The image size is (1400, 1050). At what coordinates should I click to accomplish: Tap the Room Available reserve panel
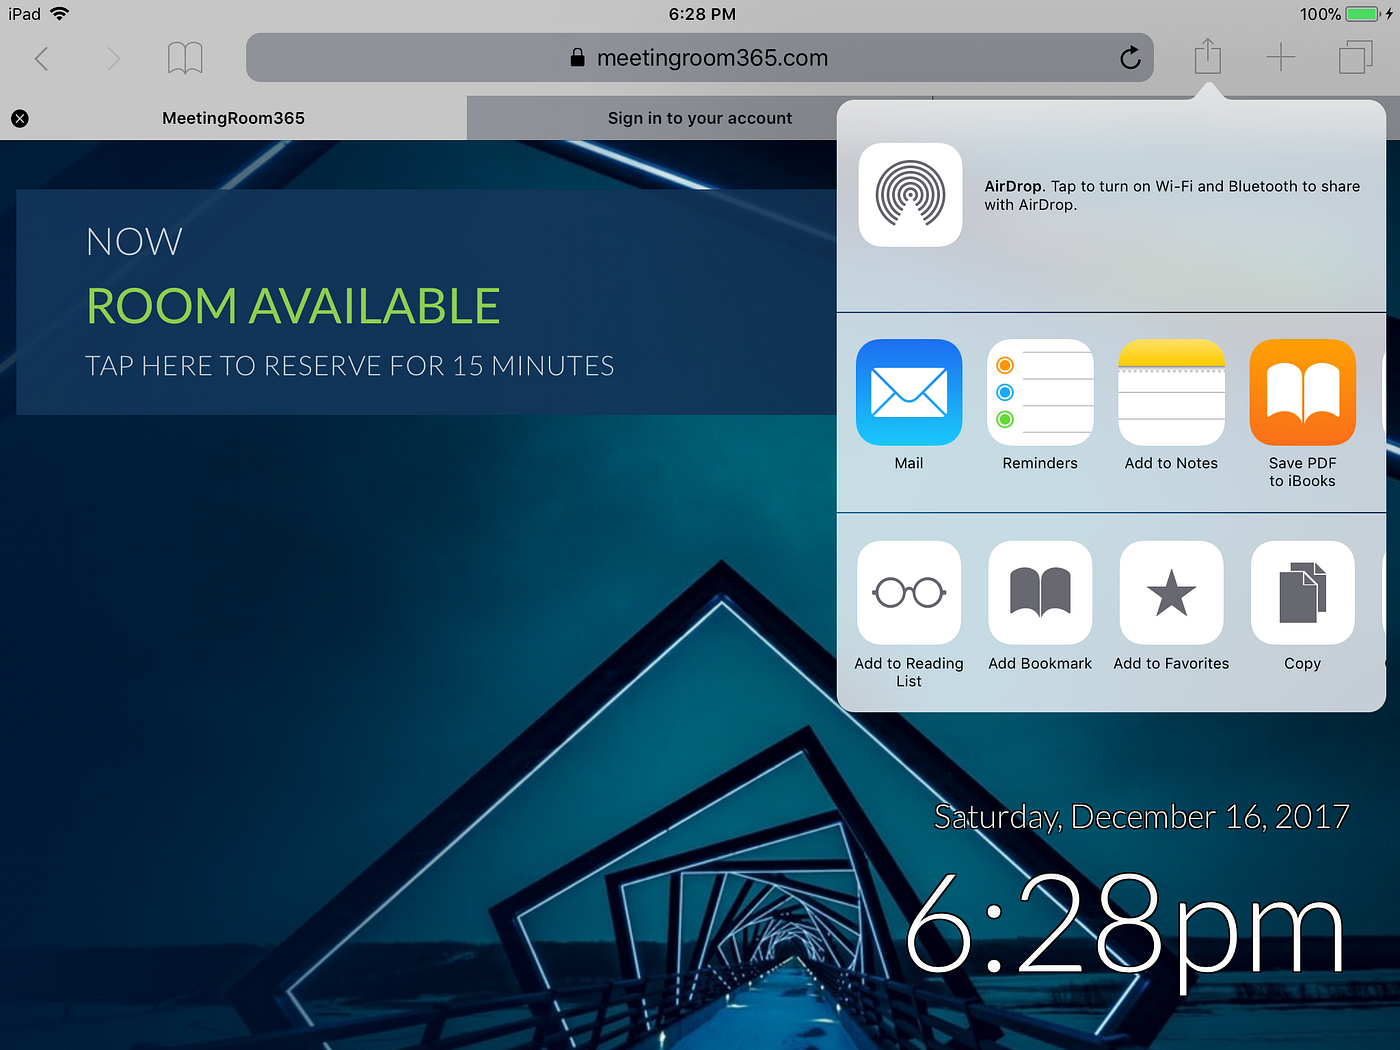click(427, 302)
